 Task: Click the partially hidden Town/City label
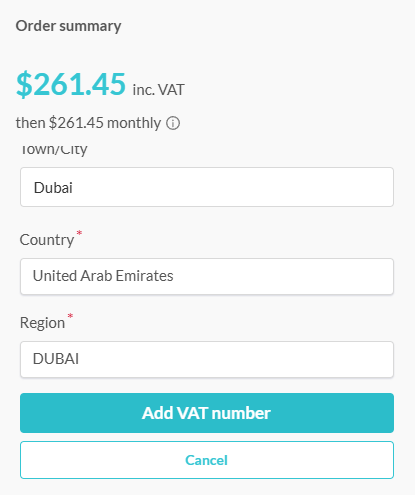click(54, 150)
